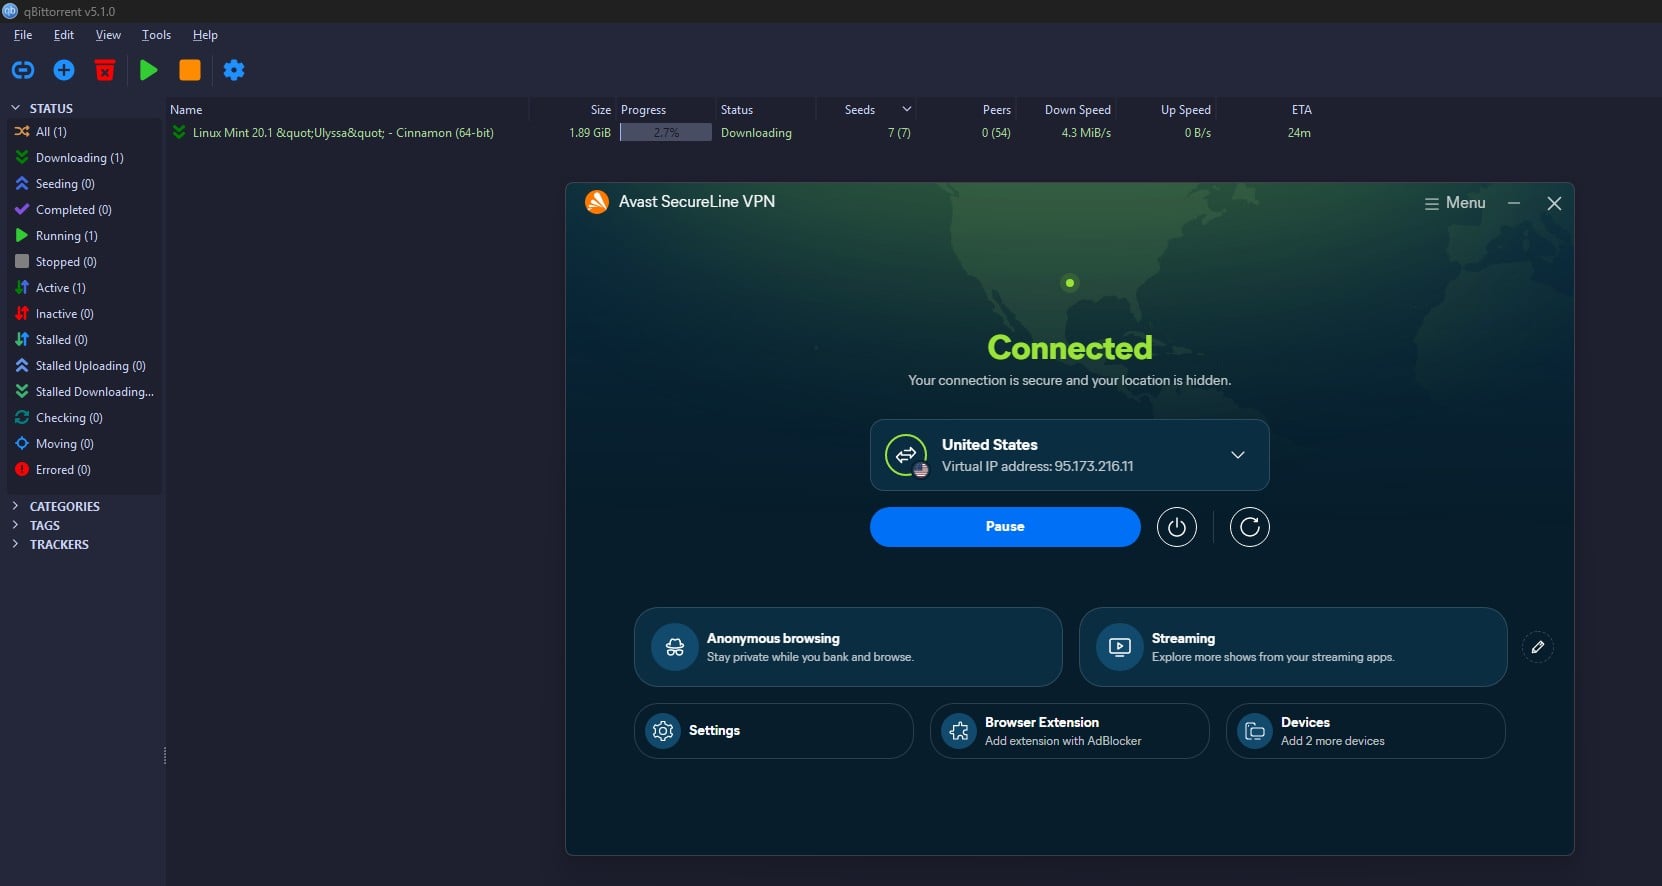Open the Anonymous browsing card
1662x886 pixels.
tap(848, 647)
